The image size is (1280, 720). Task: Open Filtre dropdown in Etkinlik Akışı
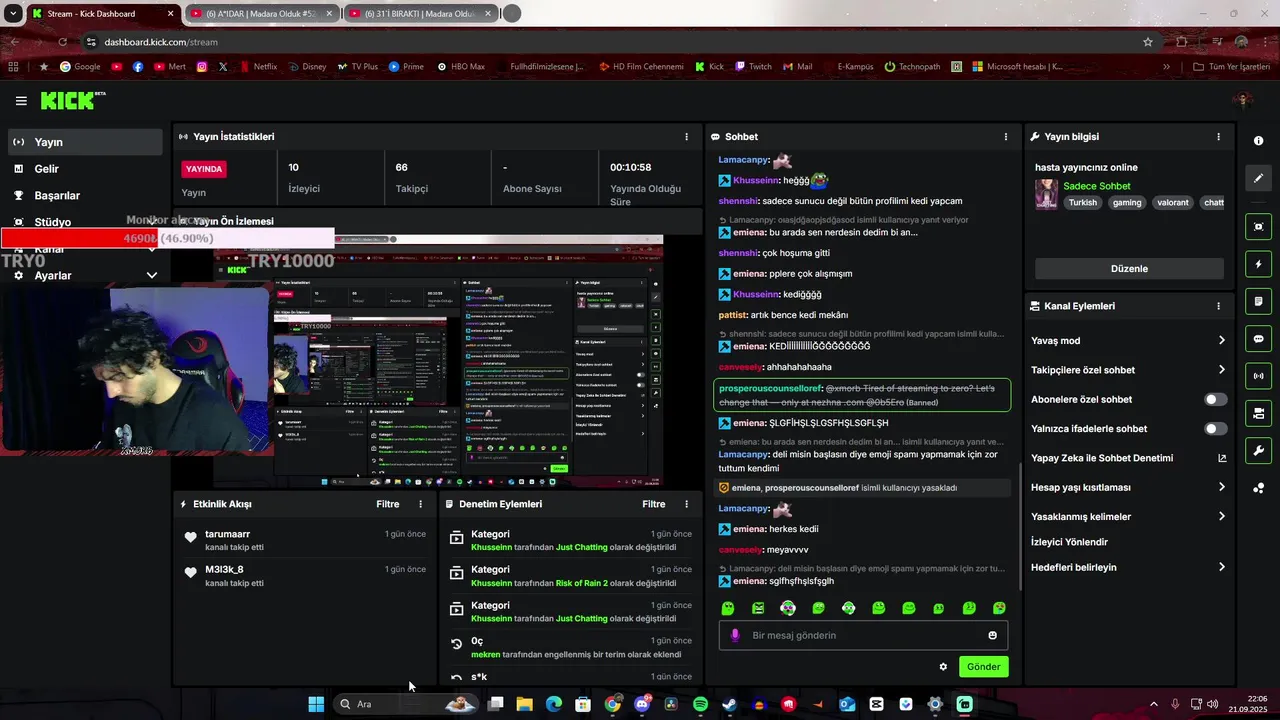[388, 505]
